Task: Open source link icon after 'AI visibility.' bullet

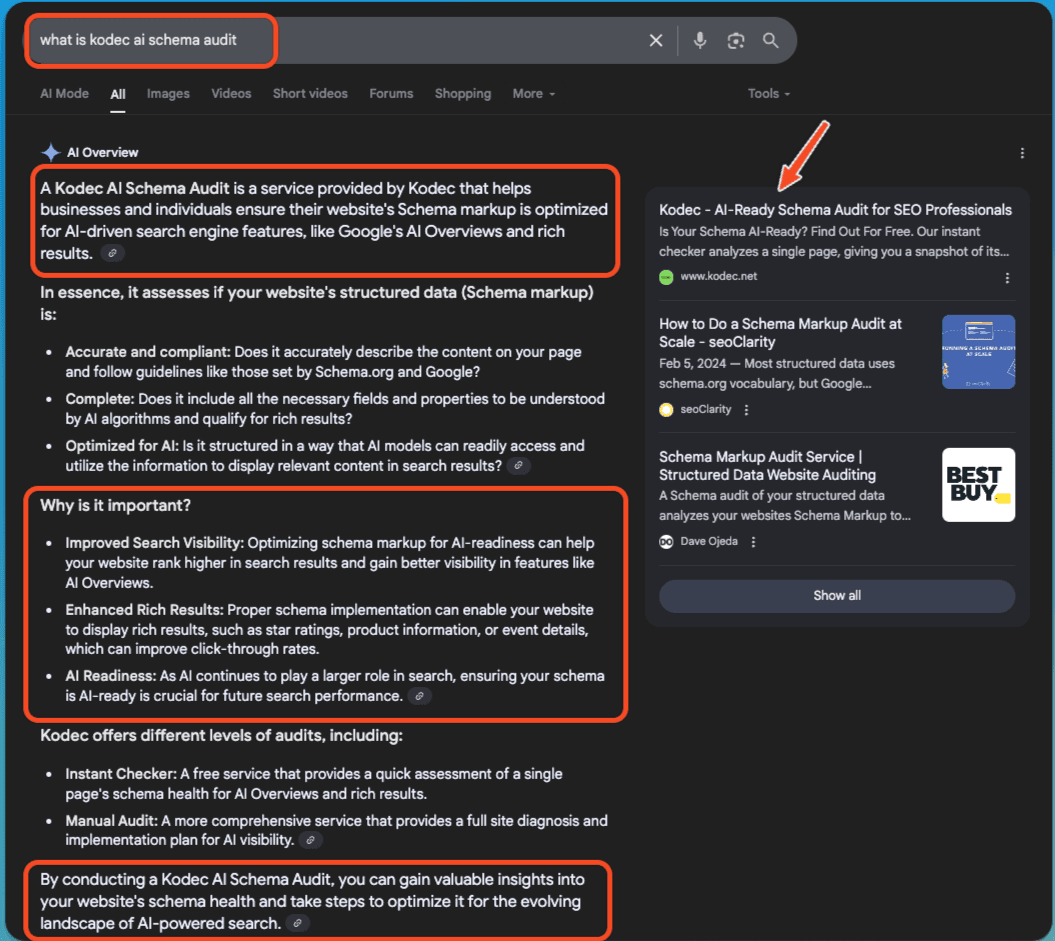Action: tap(310, 840)
